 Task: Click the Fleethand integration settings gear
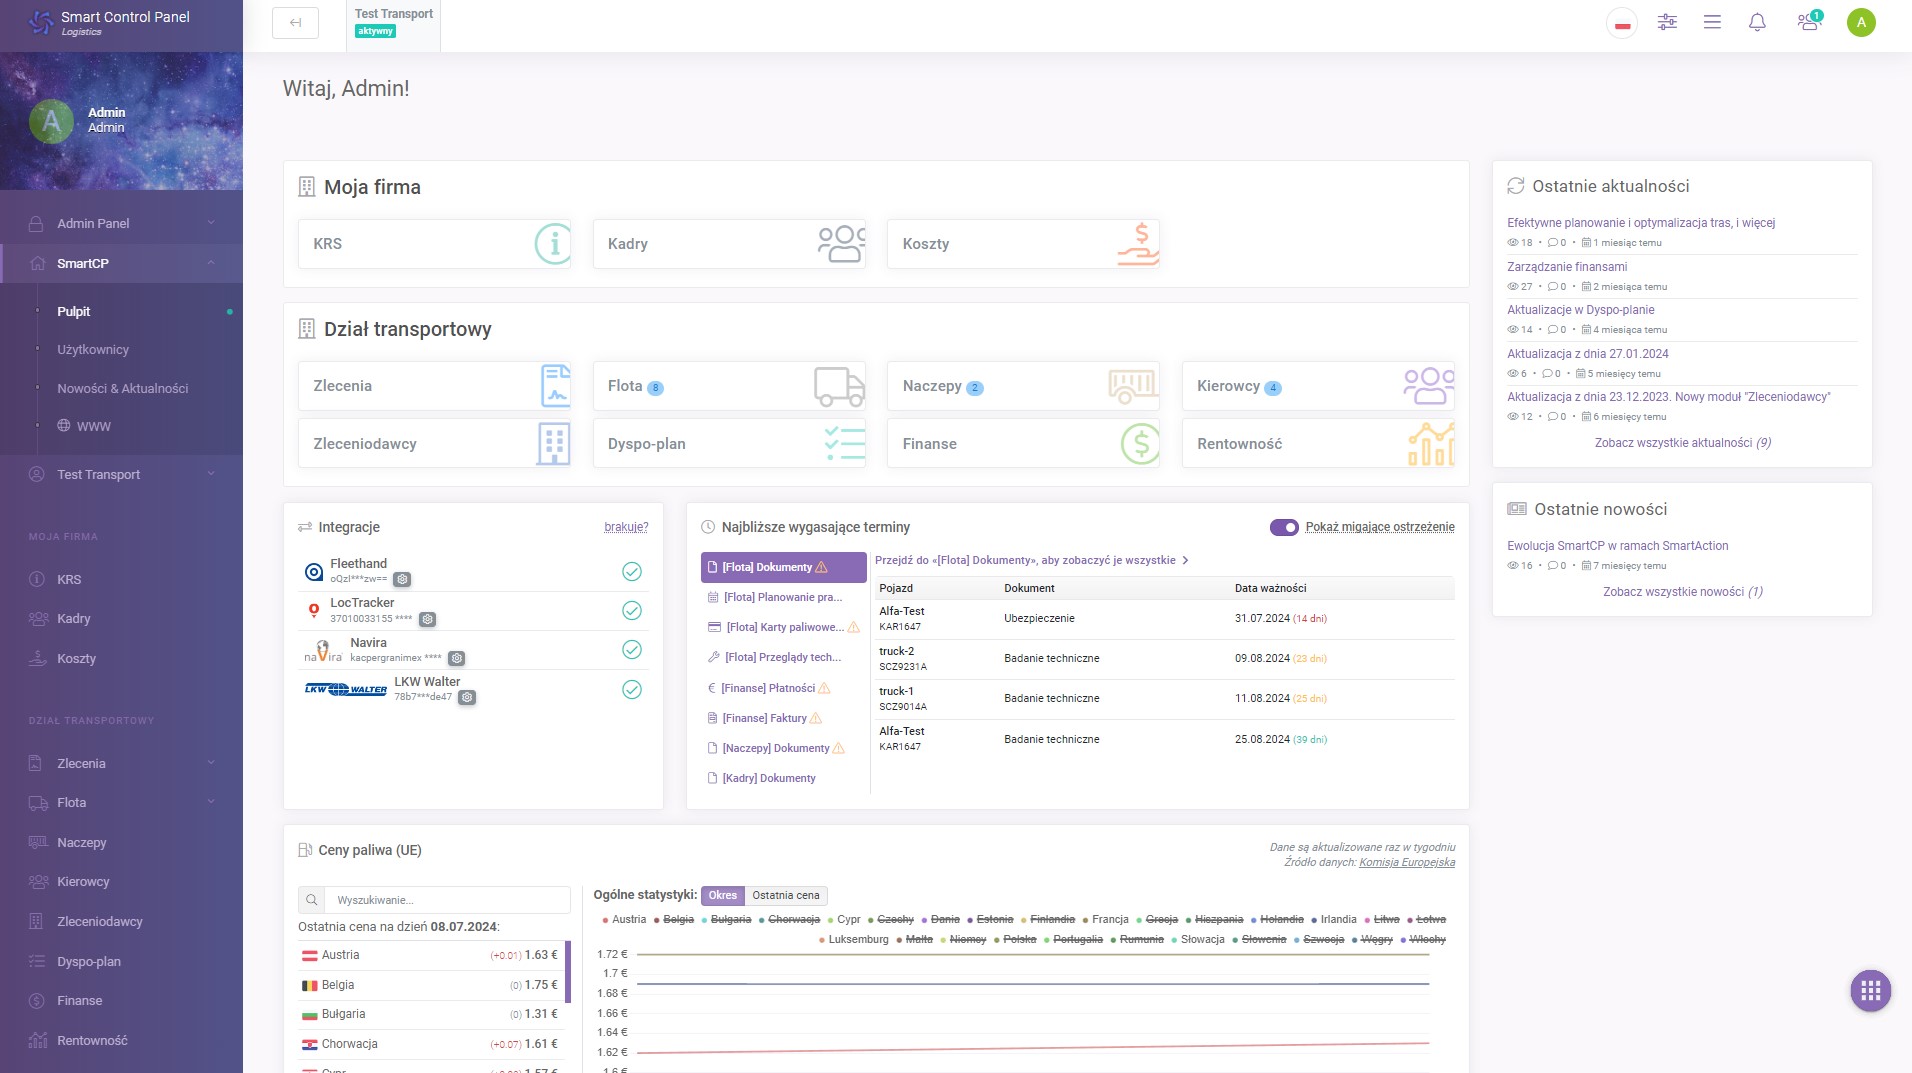402,580
